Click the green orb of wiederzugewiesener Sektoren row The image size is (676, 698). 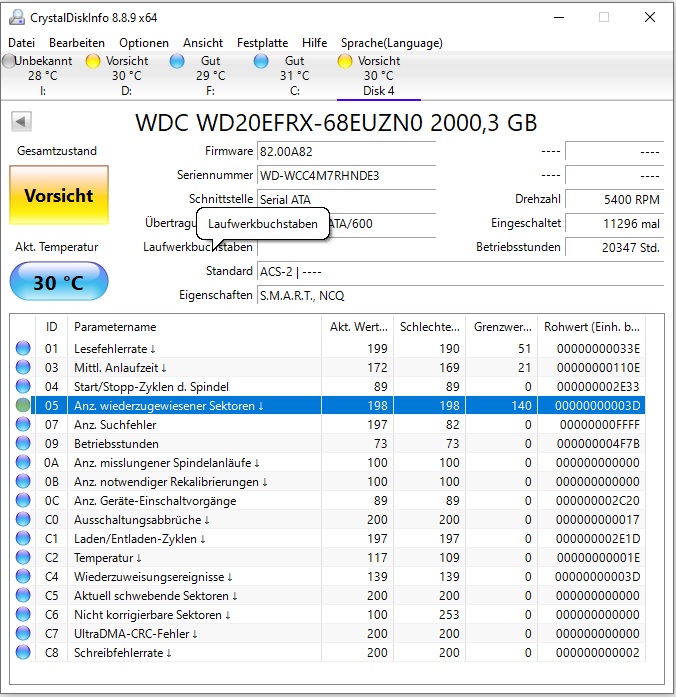(x=23, y=405)
